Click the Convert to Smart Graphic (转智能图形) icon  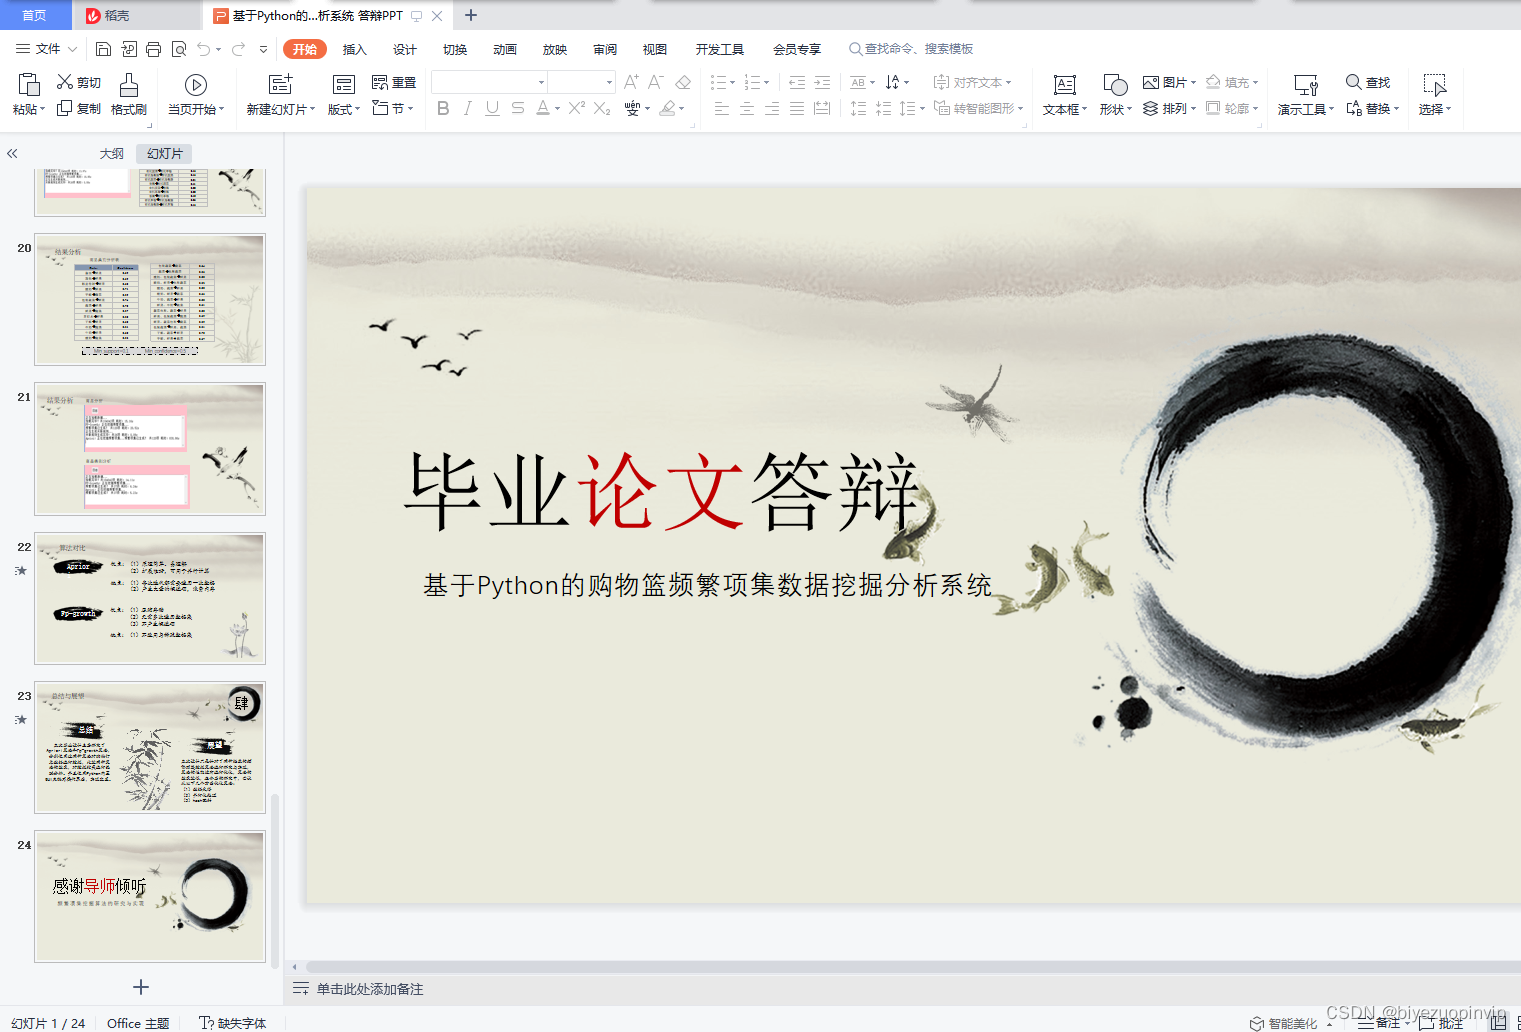[942, 108]
